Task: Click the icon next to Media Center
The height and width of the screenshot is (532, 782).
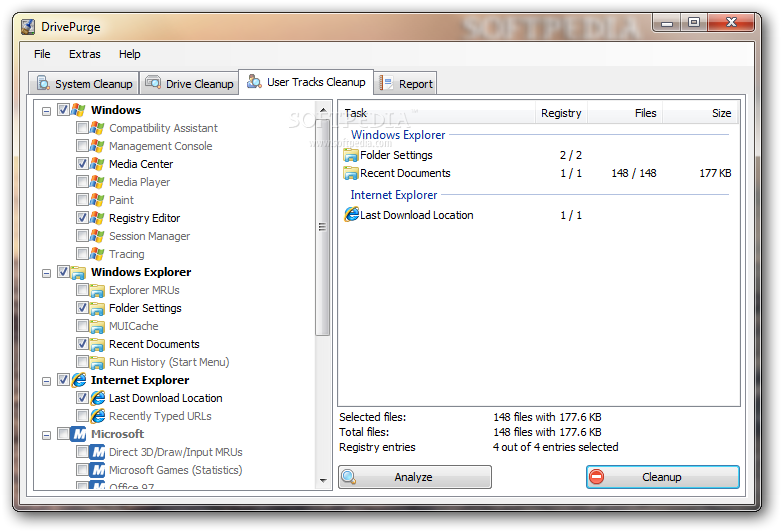Action: tap(97, 164)
